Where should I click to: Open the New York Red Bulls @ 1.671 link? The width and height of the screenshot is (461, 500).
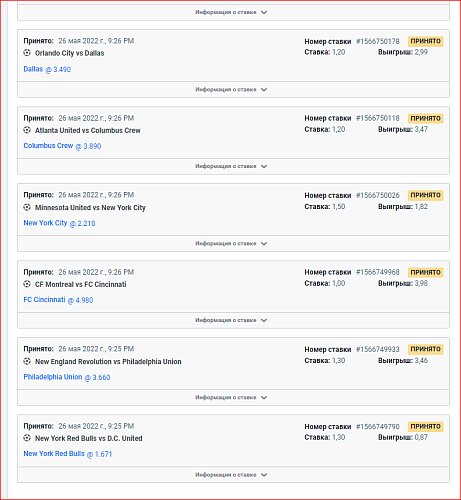pos(67,454)
